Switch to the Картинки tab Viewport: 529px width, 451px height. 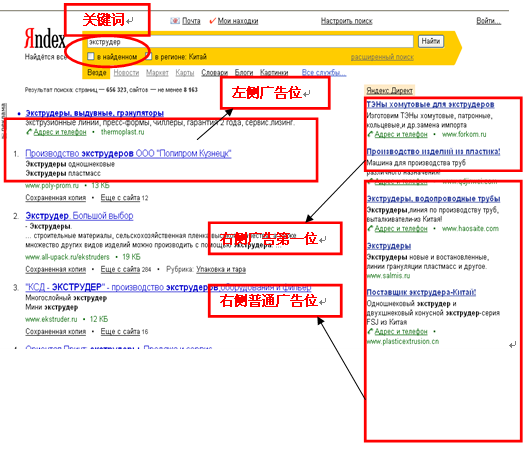274,73
